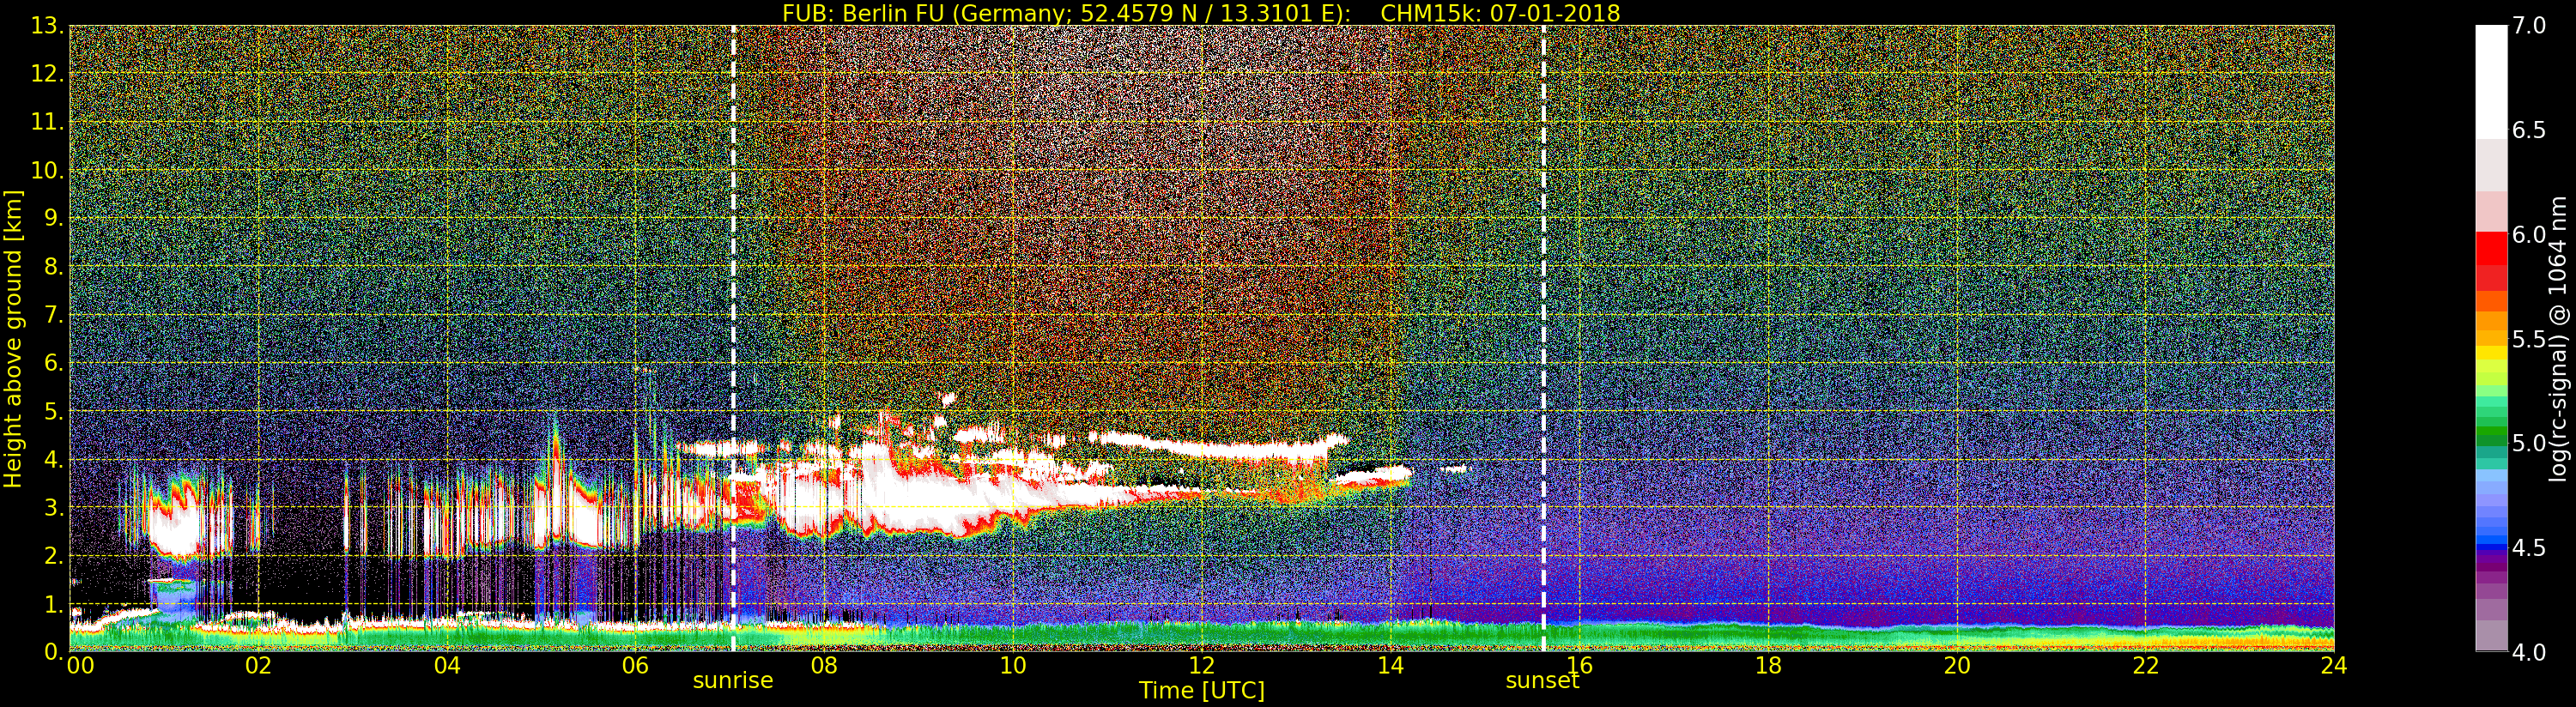Click the '7.' height axis tick label
The width and height of the screenshot is (2576, 707).
click(54, 315)
